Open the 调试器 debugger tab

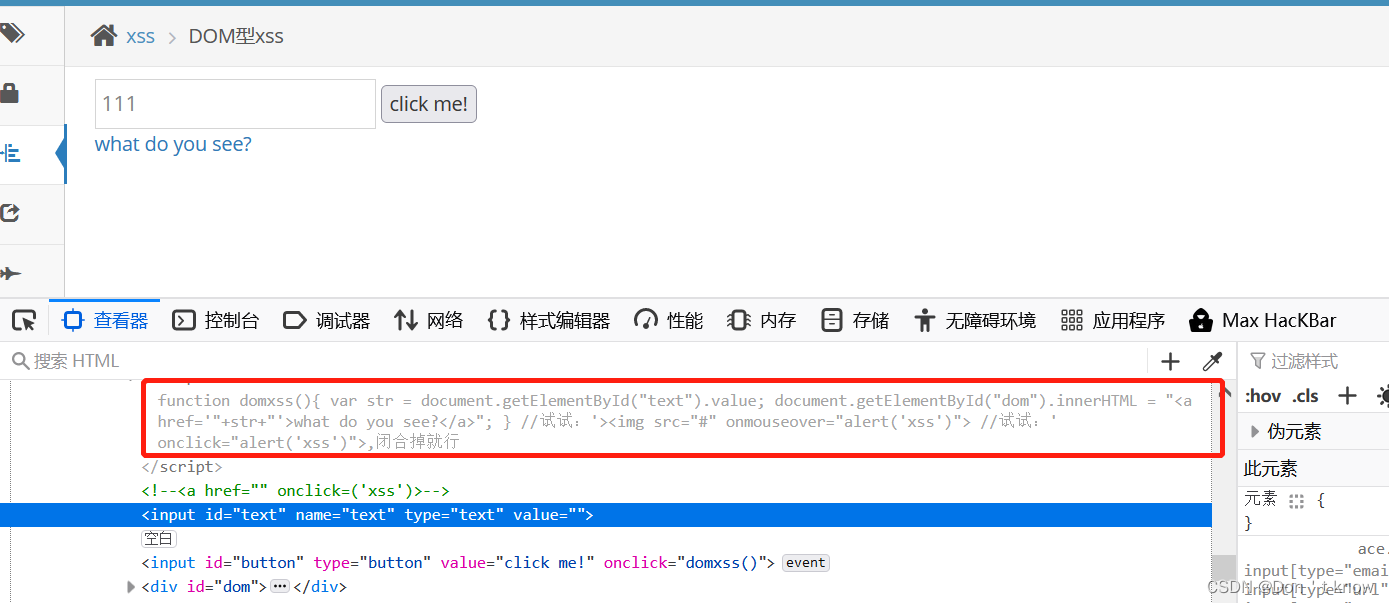pos(326,320)
